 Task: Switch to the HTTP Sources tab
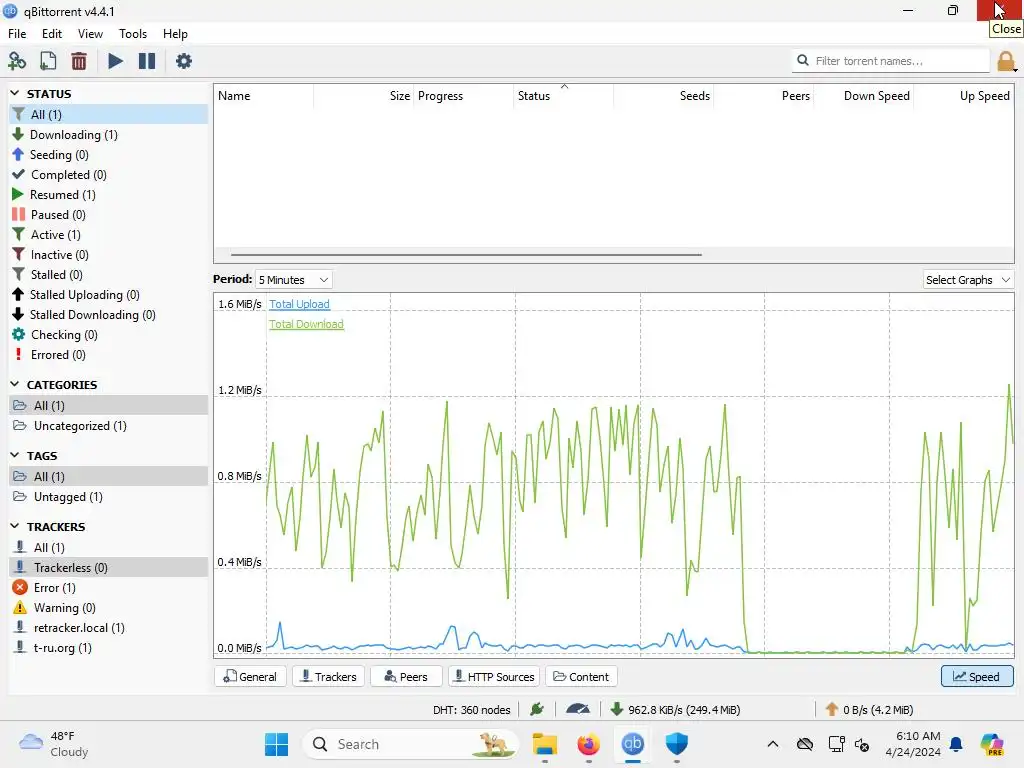tap(494, 677)
